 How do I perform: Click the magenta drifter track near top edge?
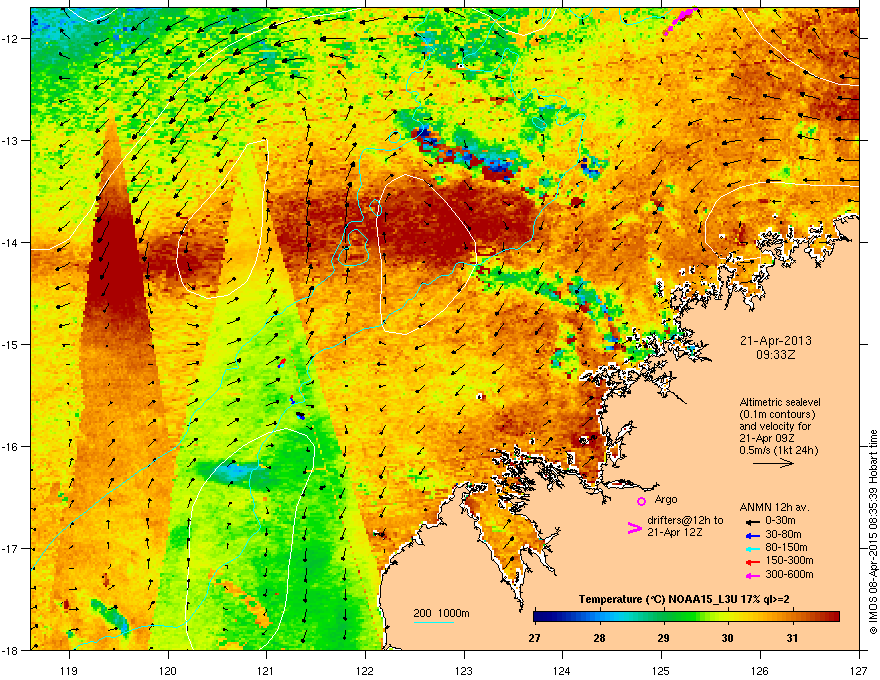coord(680,21)
